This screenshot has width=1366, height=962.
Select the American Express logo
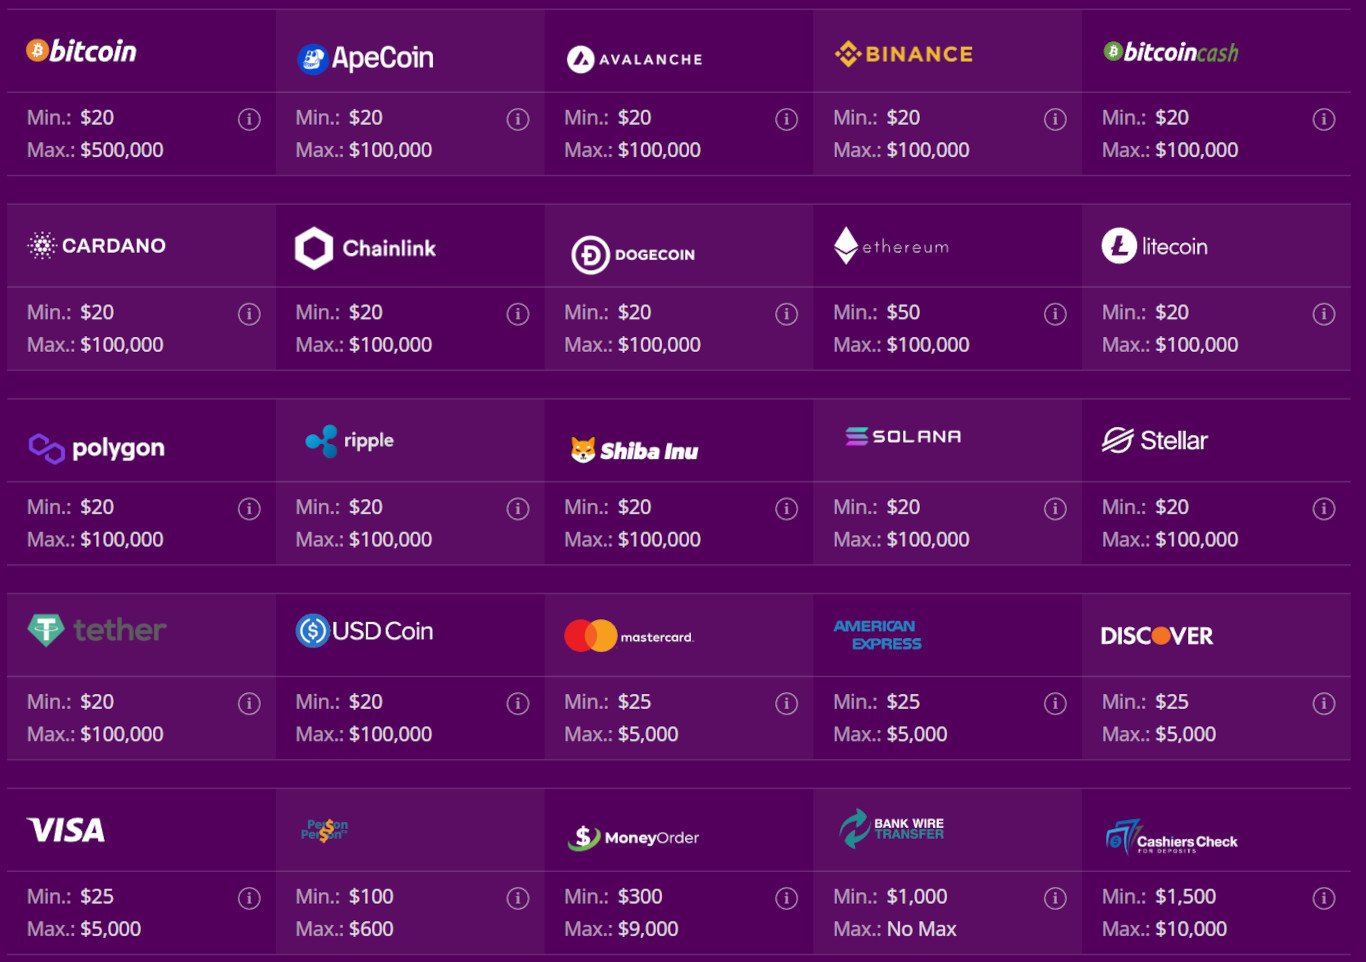(x=878, y=635)
